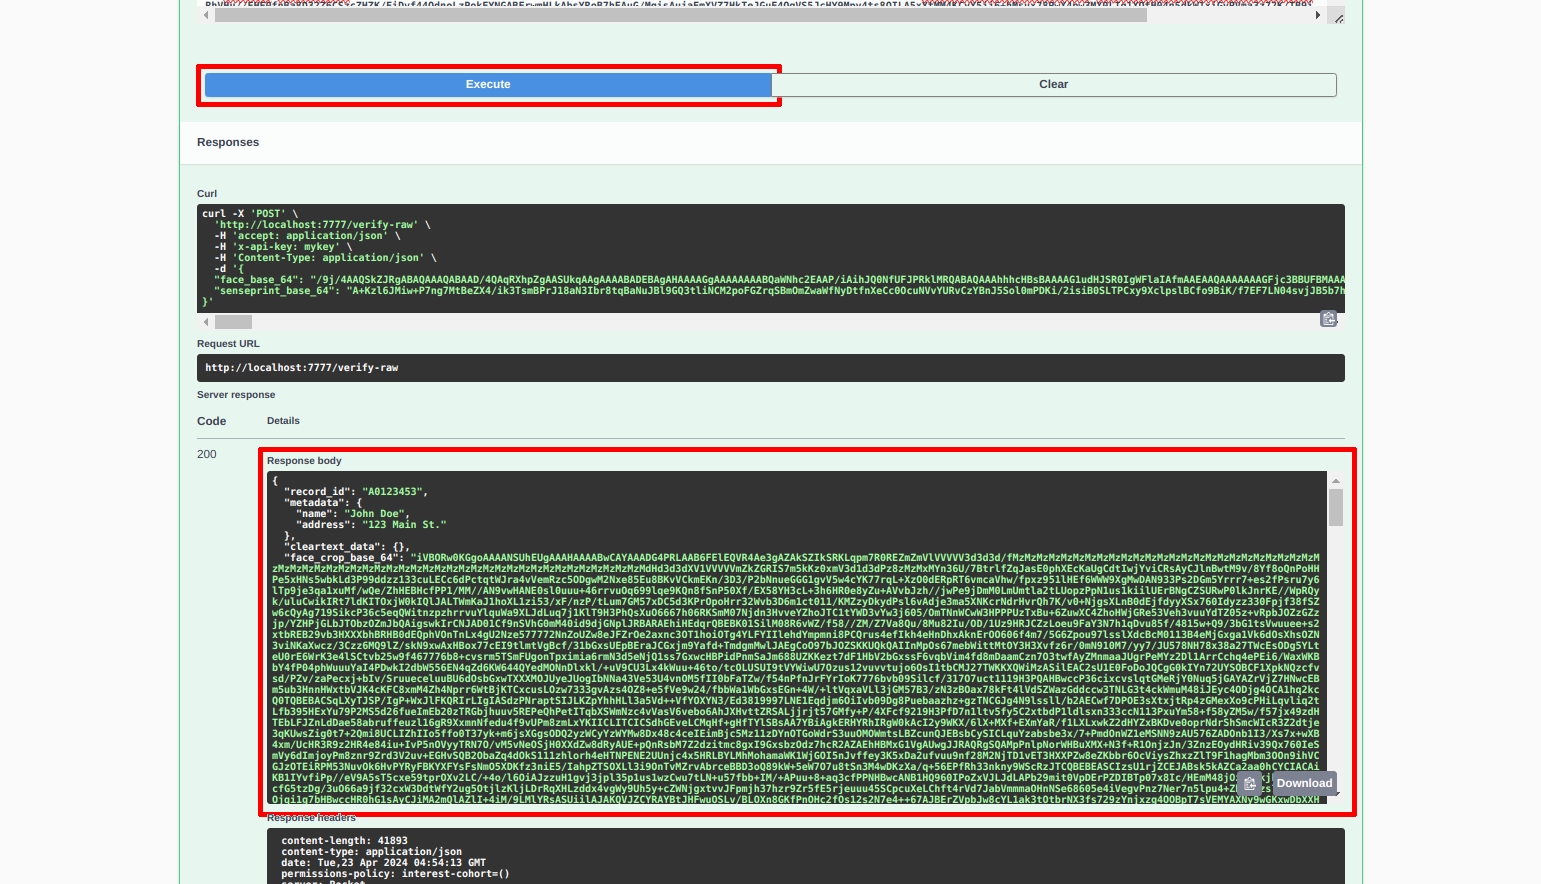Click left arrow of request body scrollbar
Image resolution: width=1541 pixels, height=884 pixels.
(206, 16)
